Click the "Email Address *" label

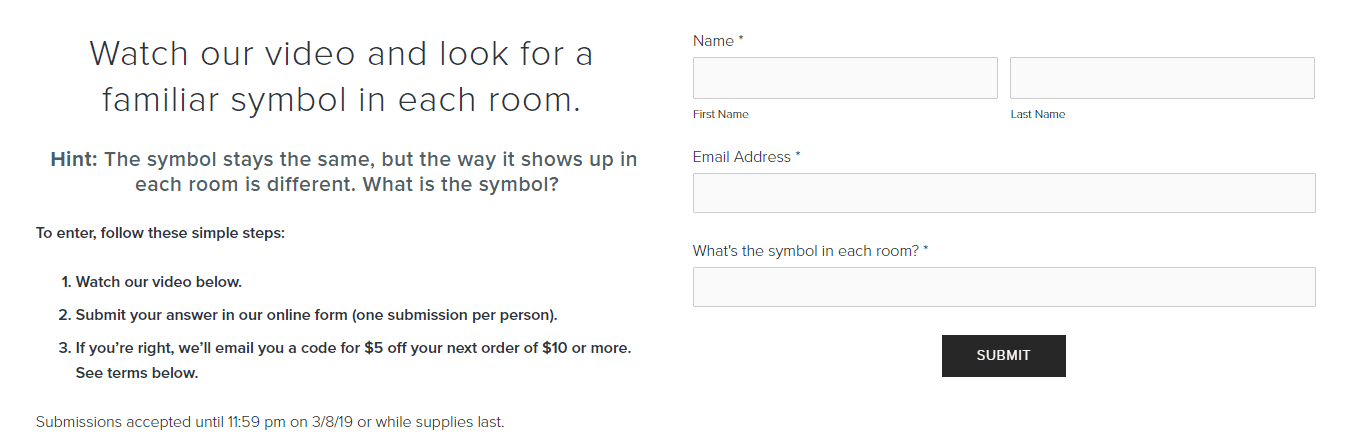(x=747, y=157)
